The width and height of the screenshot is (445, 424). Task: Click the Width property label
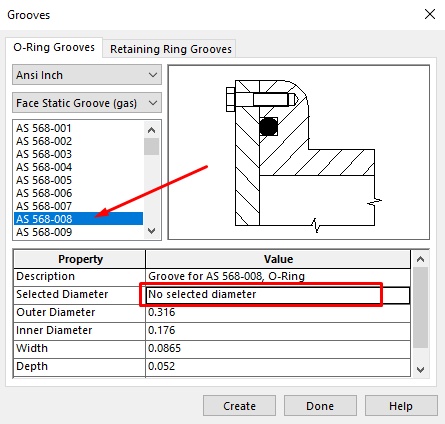[x=32, y=348]
